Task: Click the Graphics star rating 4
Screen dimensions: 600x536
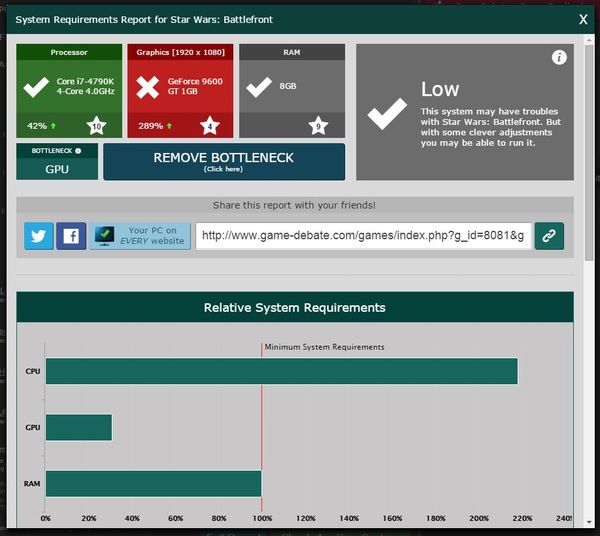Action: pyautogui.click(x=210, y=126)
